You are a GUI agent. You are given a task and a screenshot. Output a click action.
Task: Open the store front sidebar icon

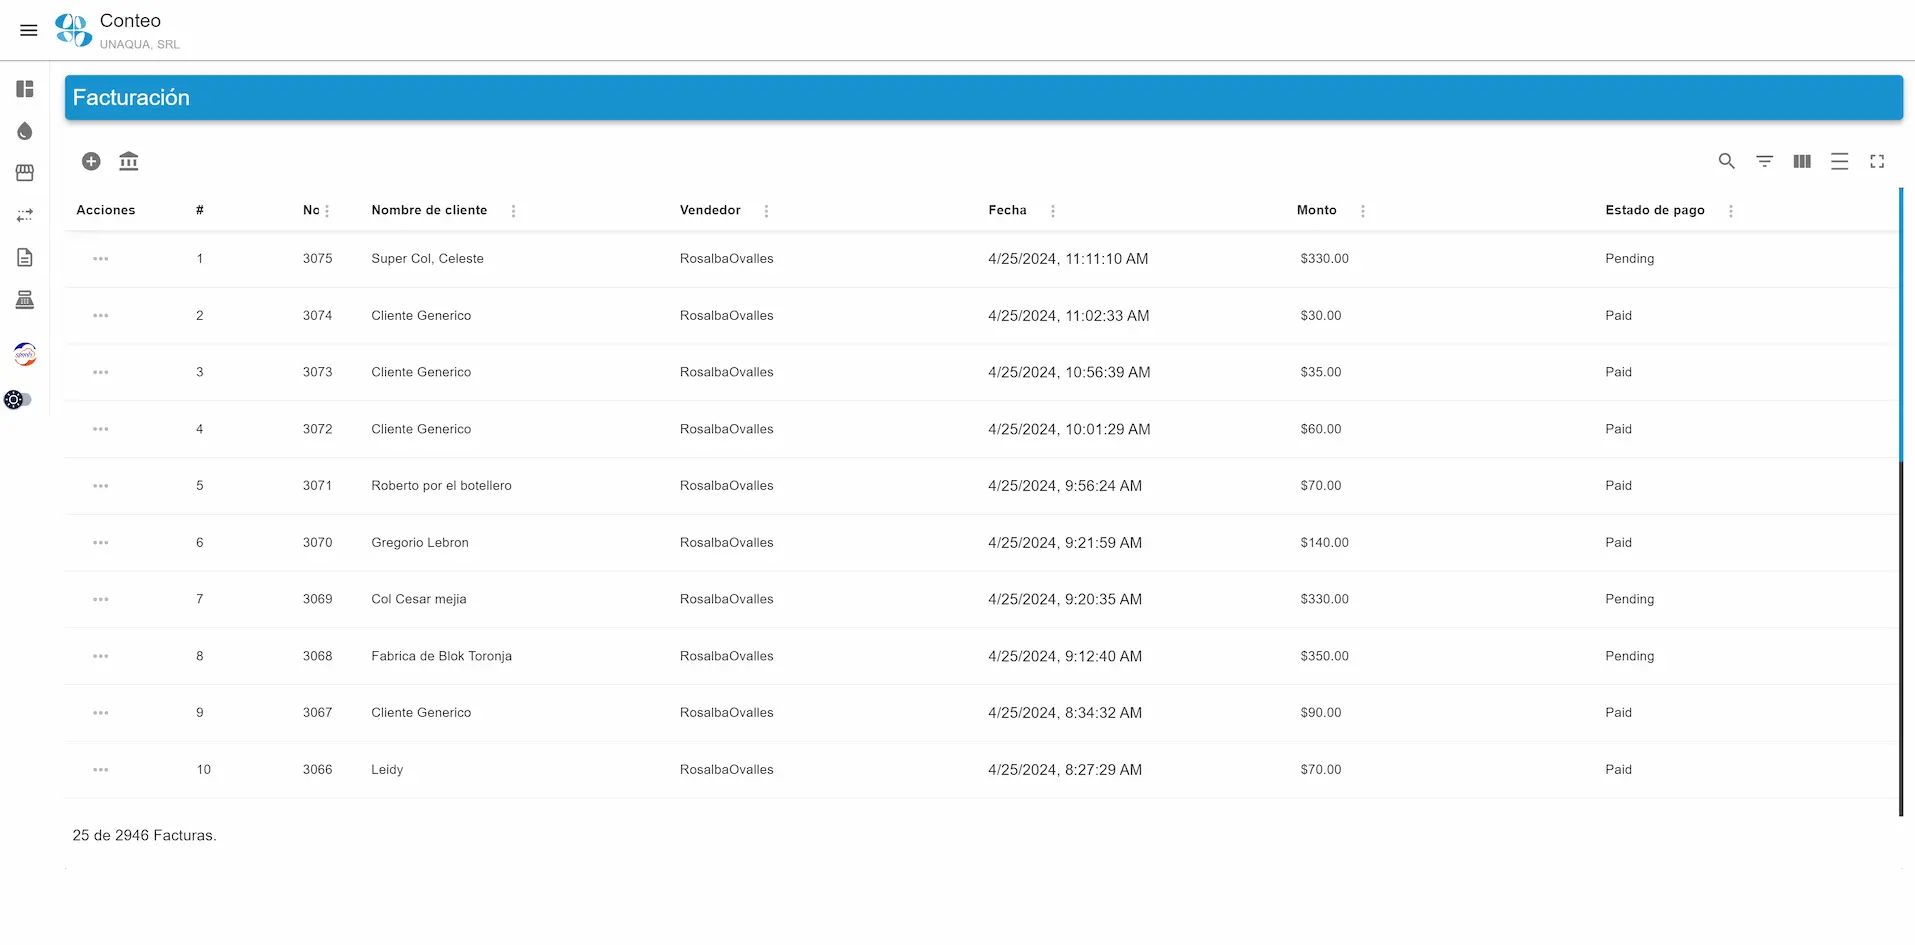pyautogui.click(x=25, y=173)
